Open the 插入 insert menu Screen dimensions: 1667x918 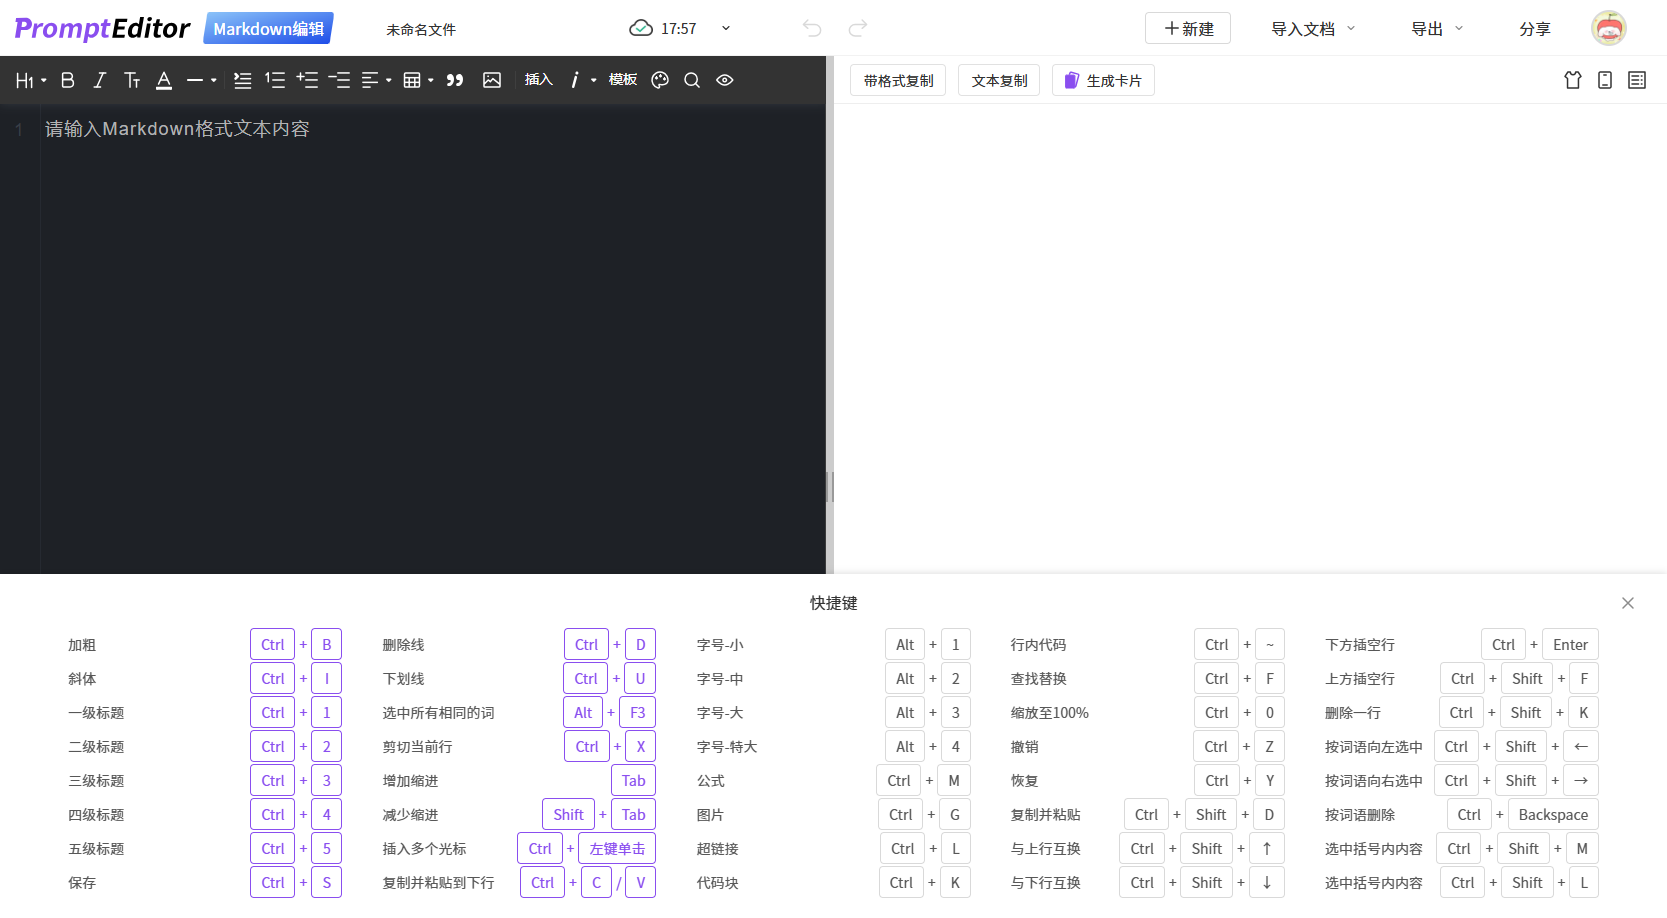click(538, 80)
